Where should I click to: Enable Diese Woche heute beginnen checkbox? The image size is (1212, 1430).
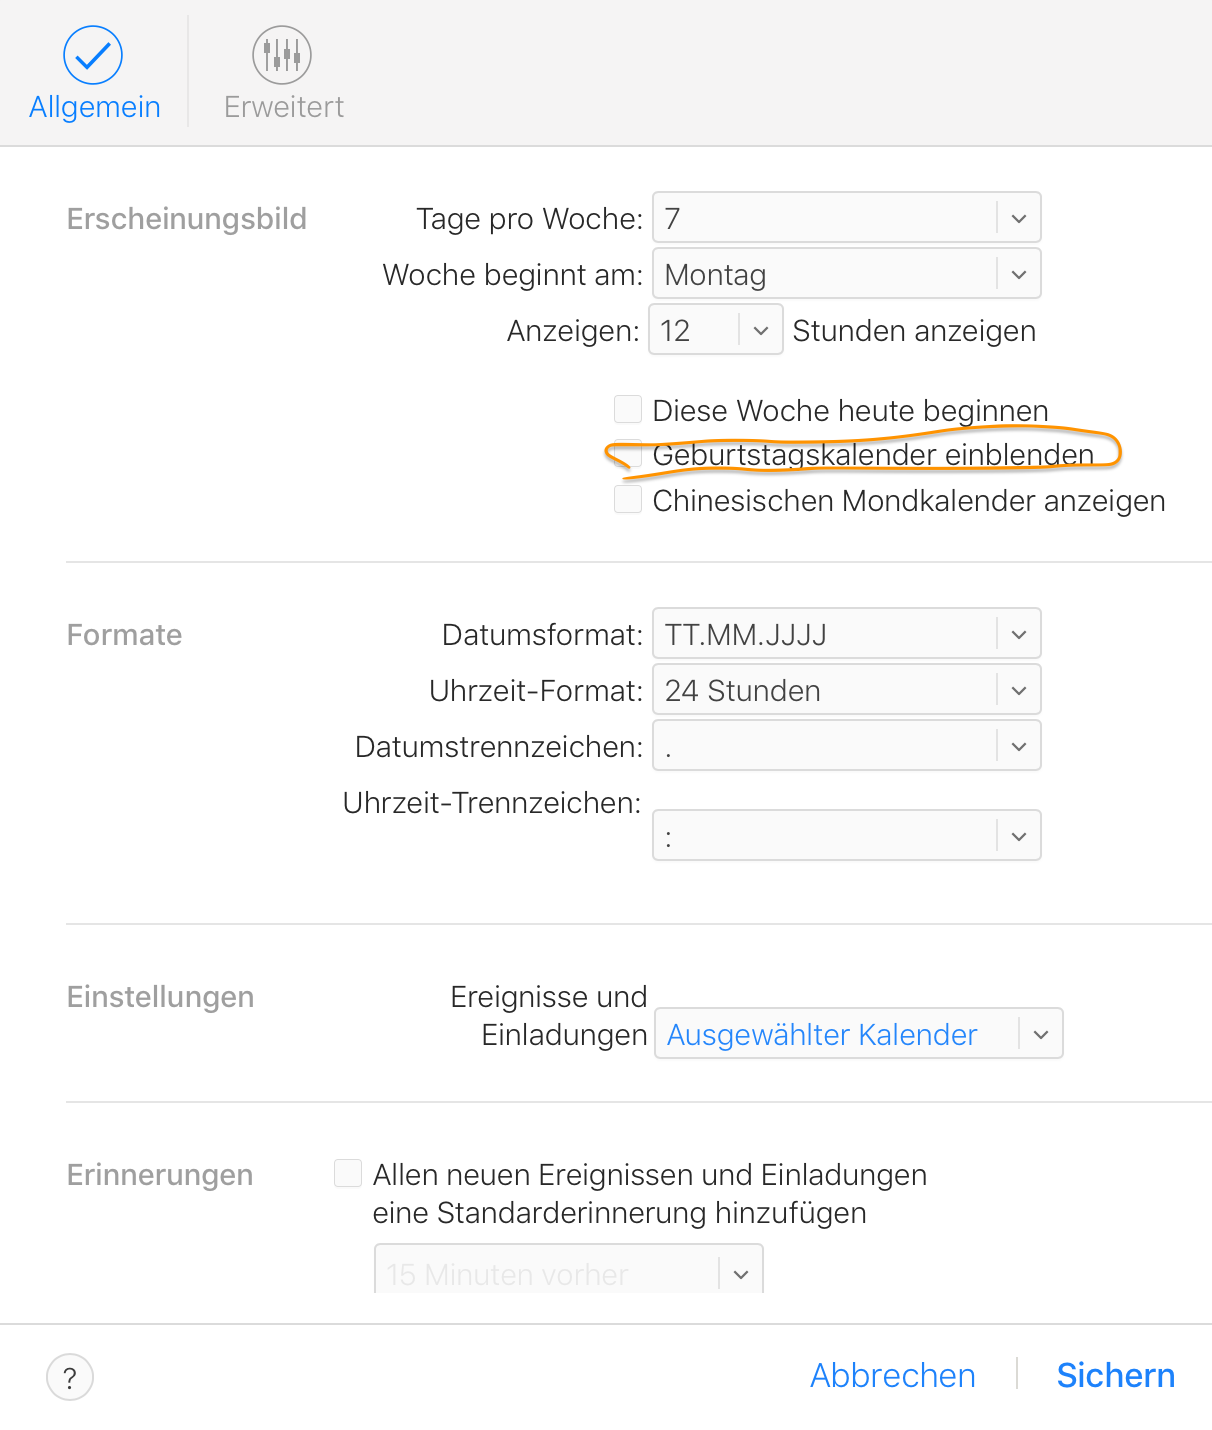click(628, 409)
